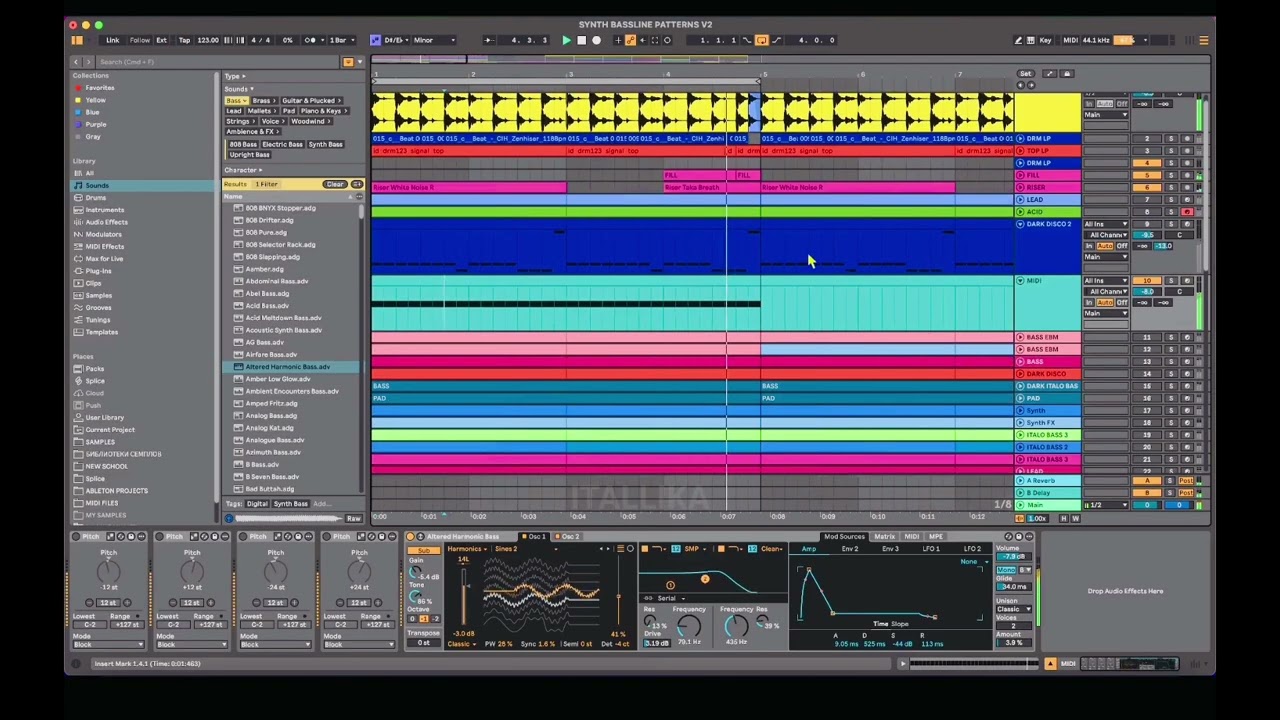Select the Env 2 modulation tab
Viewport: 1280px width, 720px height.
pos(850,549)
